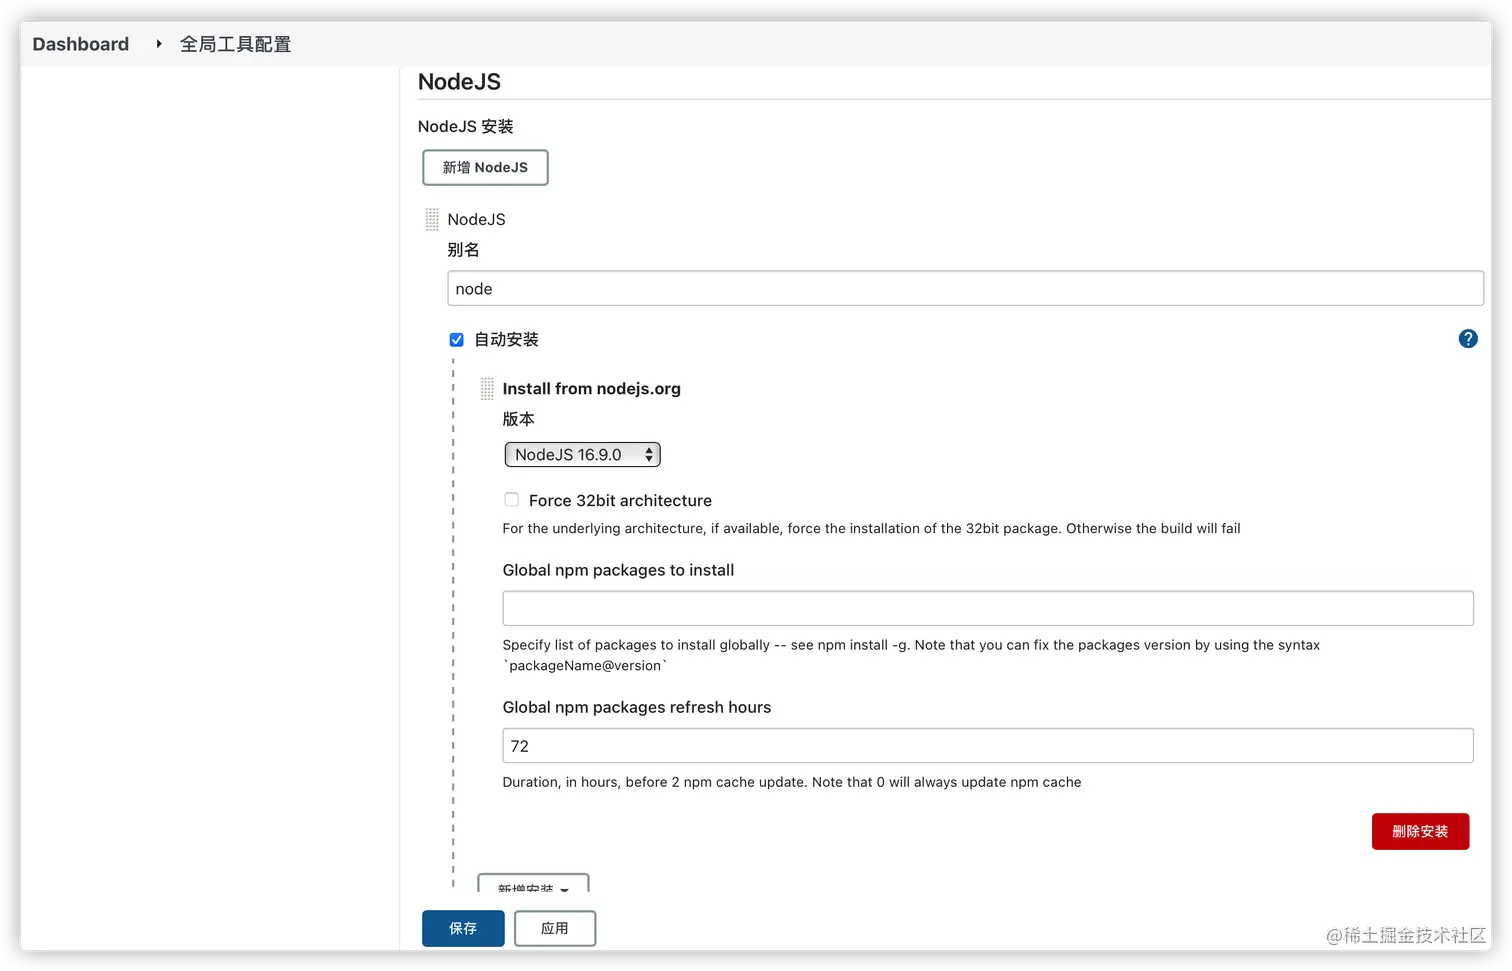The width and height of the screenshot is (1512, 971).
Task: Open the help icon for 自动安装
Action: (1467, 339)
